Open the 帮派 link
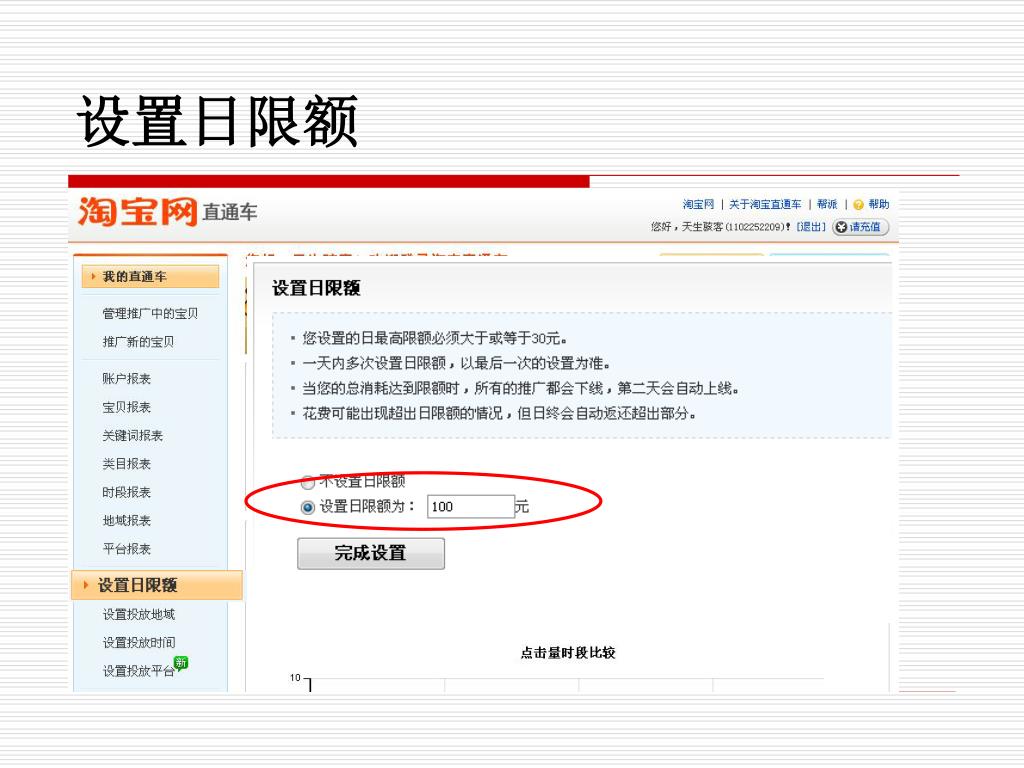This screenshot has height=768, width=1024. click(x=827, y=204)
